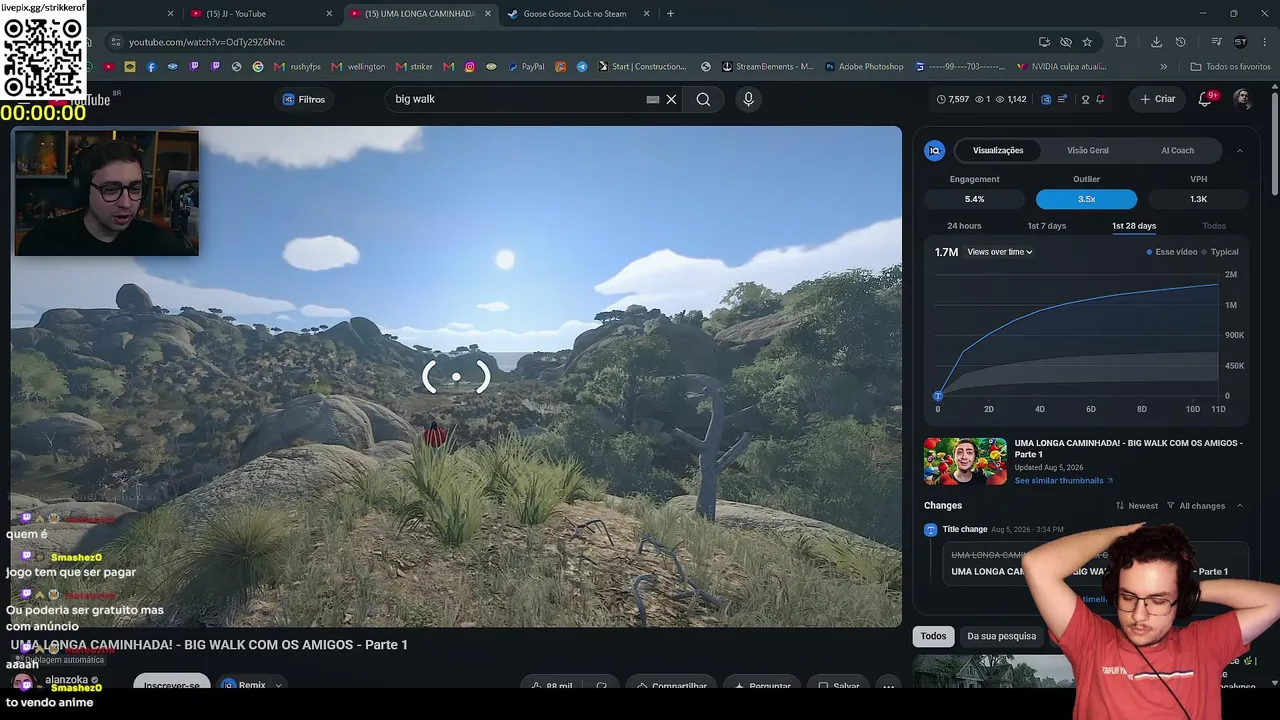Click the YouTube search magnifier button
The height and width of the screenshot is (720, 1280).
tap(703, 99)
